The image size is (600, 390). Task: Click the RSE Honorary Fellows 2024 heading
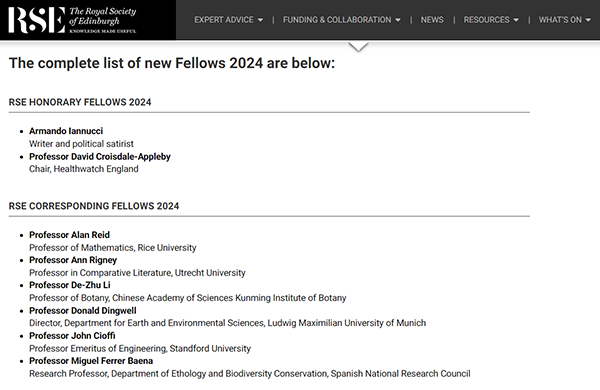(80, 102)
